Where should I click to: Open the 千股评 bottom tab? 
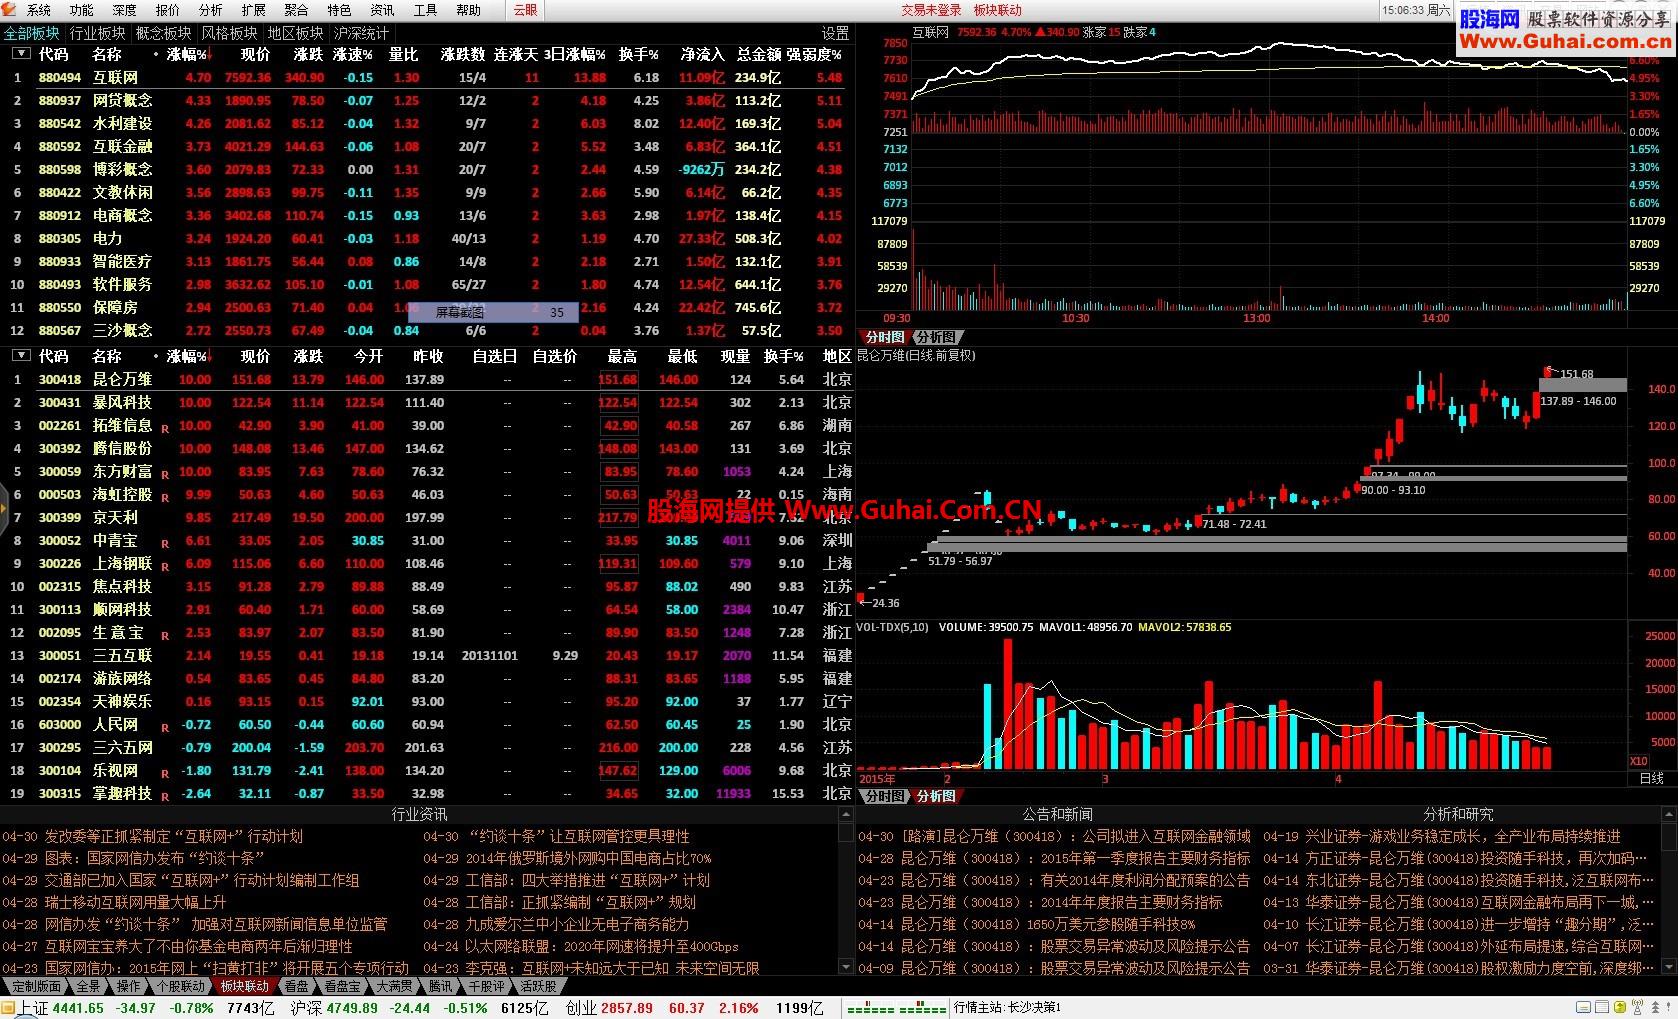click(x=487, y=986)
